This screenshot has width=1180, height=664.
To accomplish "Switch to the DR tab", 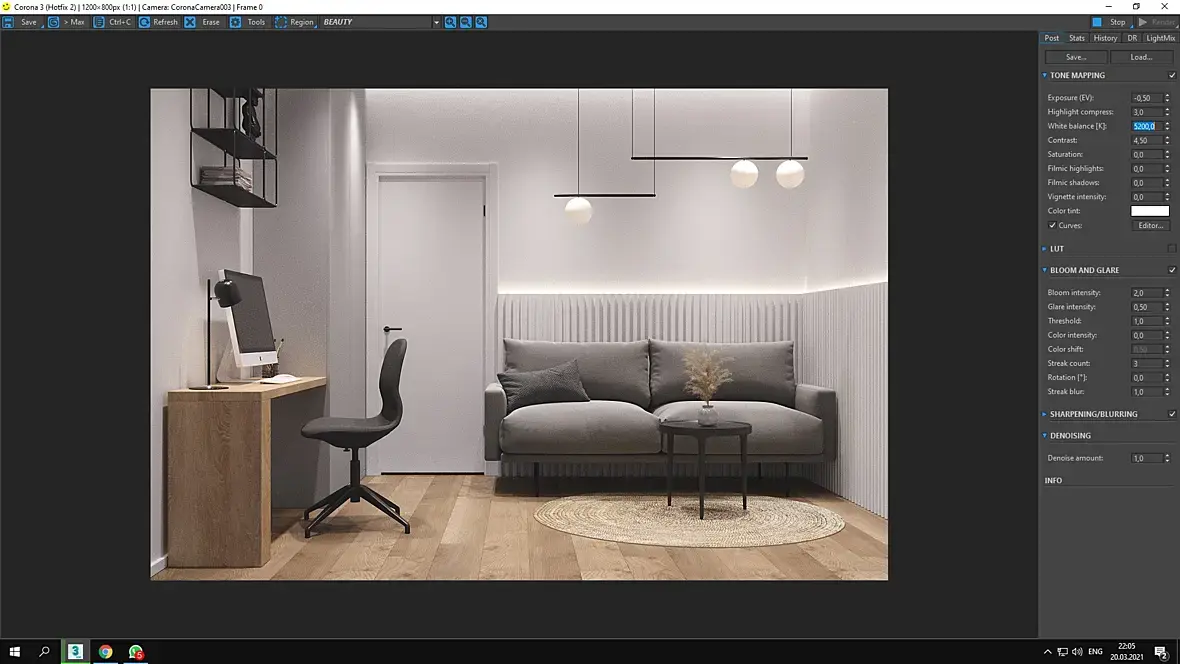I will pyautogui.click(x=1132, y=38).
